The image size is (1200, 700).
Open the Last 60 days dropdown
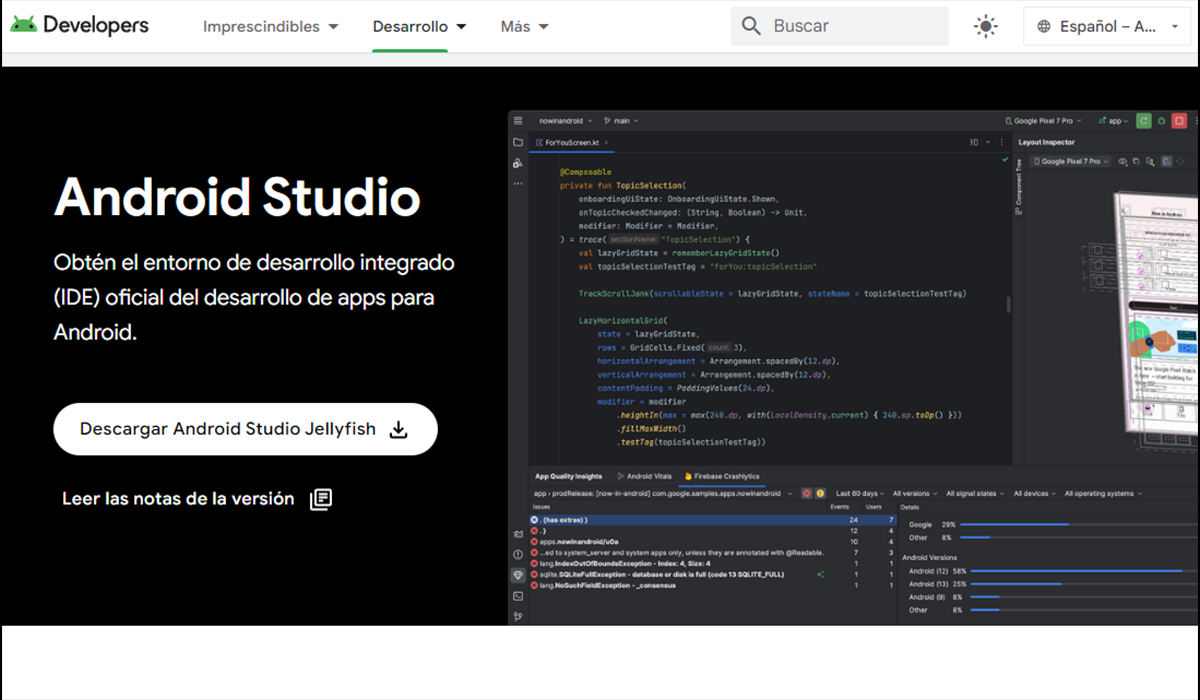(x=858, y=493)
